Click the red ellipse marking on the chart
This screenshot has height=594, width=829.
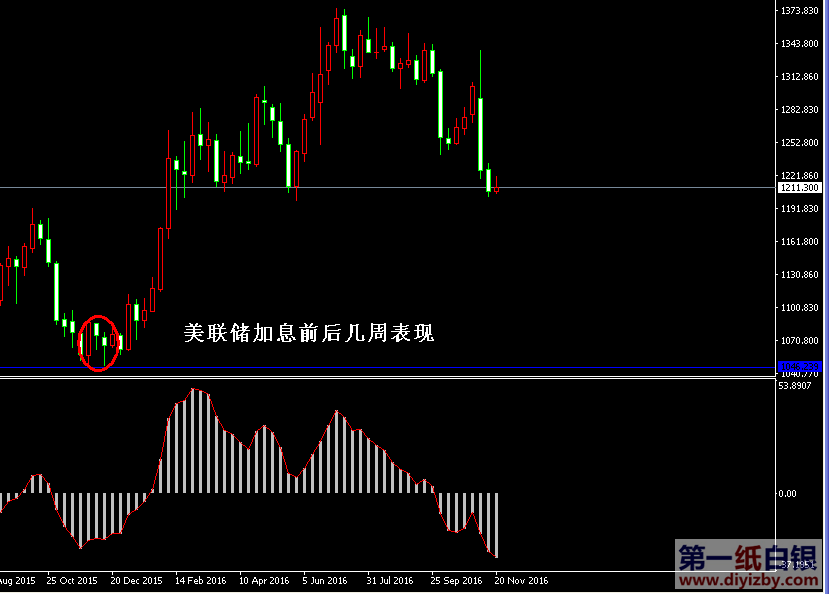pyautogui.click(x=98, y=343)
